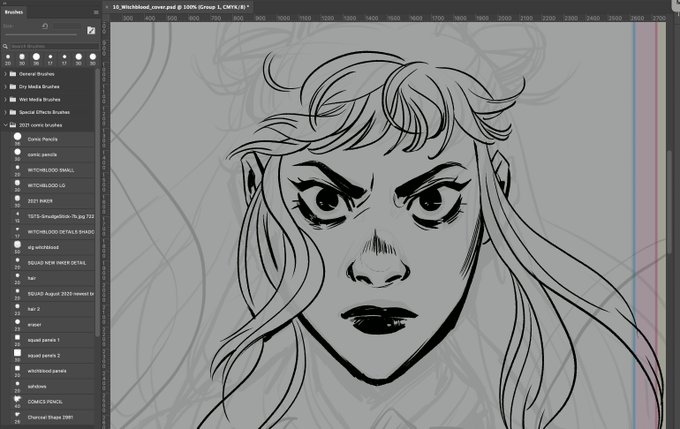The height and width of the screenshot is (429, 680).
Task: Choose the COMICS PENCIL brush
Action: (51, 402)
